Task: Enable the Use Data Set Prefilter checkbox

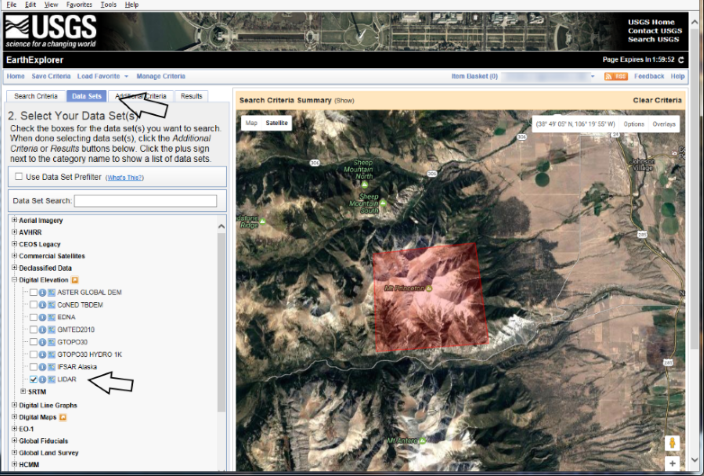Action: (x=18, y=177)
